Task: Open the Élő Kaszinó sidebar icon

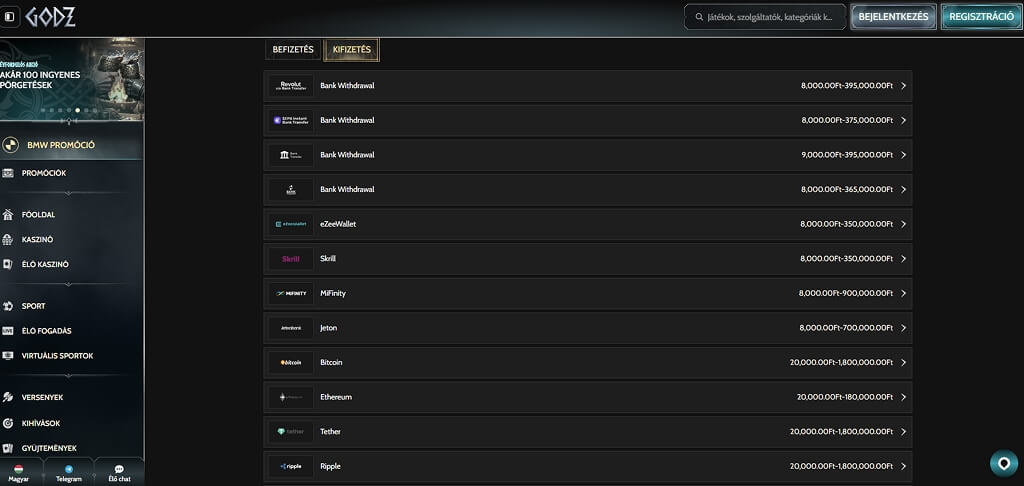Action: tap(8, 265)
